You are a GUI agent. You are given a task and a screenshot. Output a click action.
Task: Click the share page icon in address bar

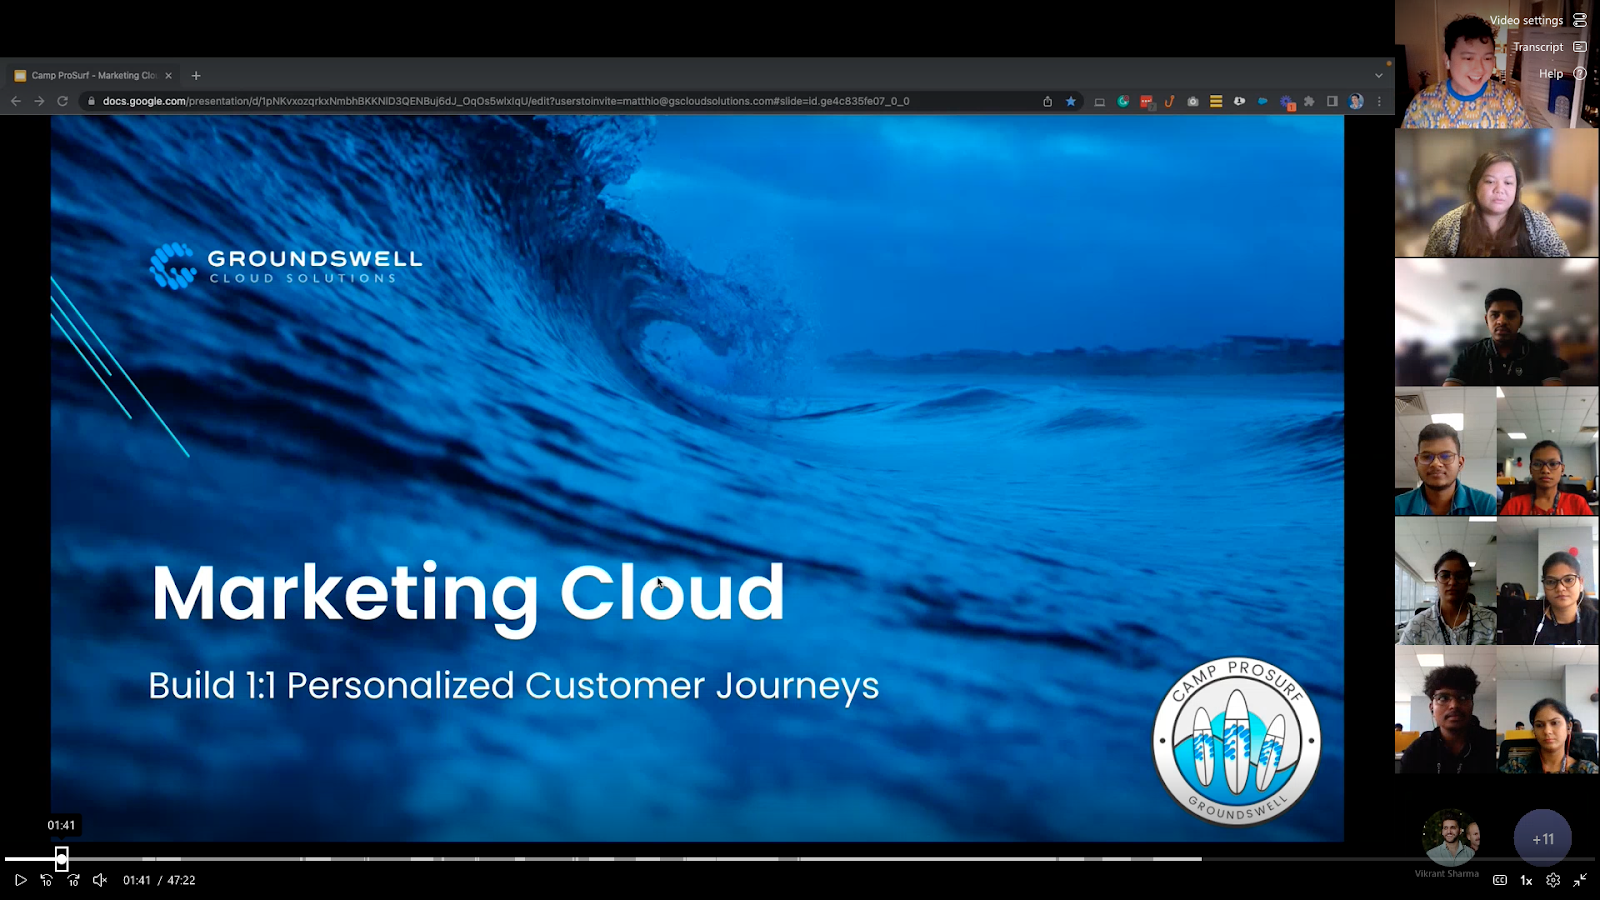pos(1047,101)
